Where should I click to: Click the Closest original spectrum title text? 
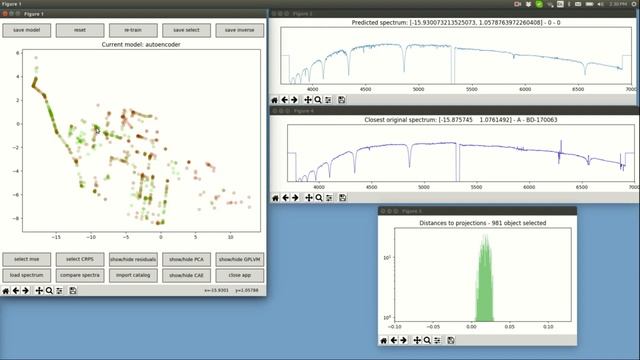click(461, 120)
